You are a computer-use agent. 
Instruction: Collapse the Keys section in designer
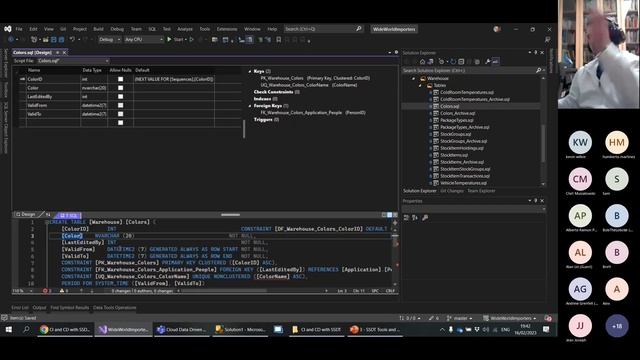(x=250, y=71)
